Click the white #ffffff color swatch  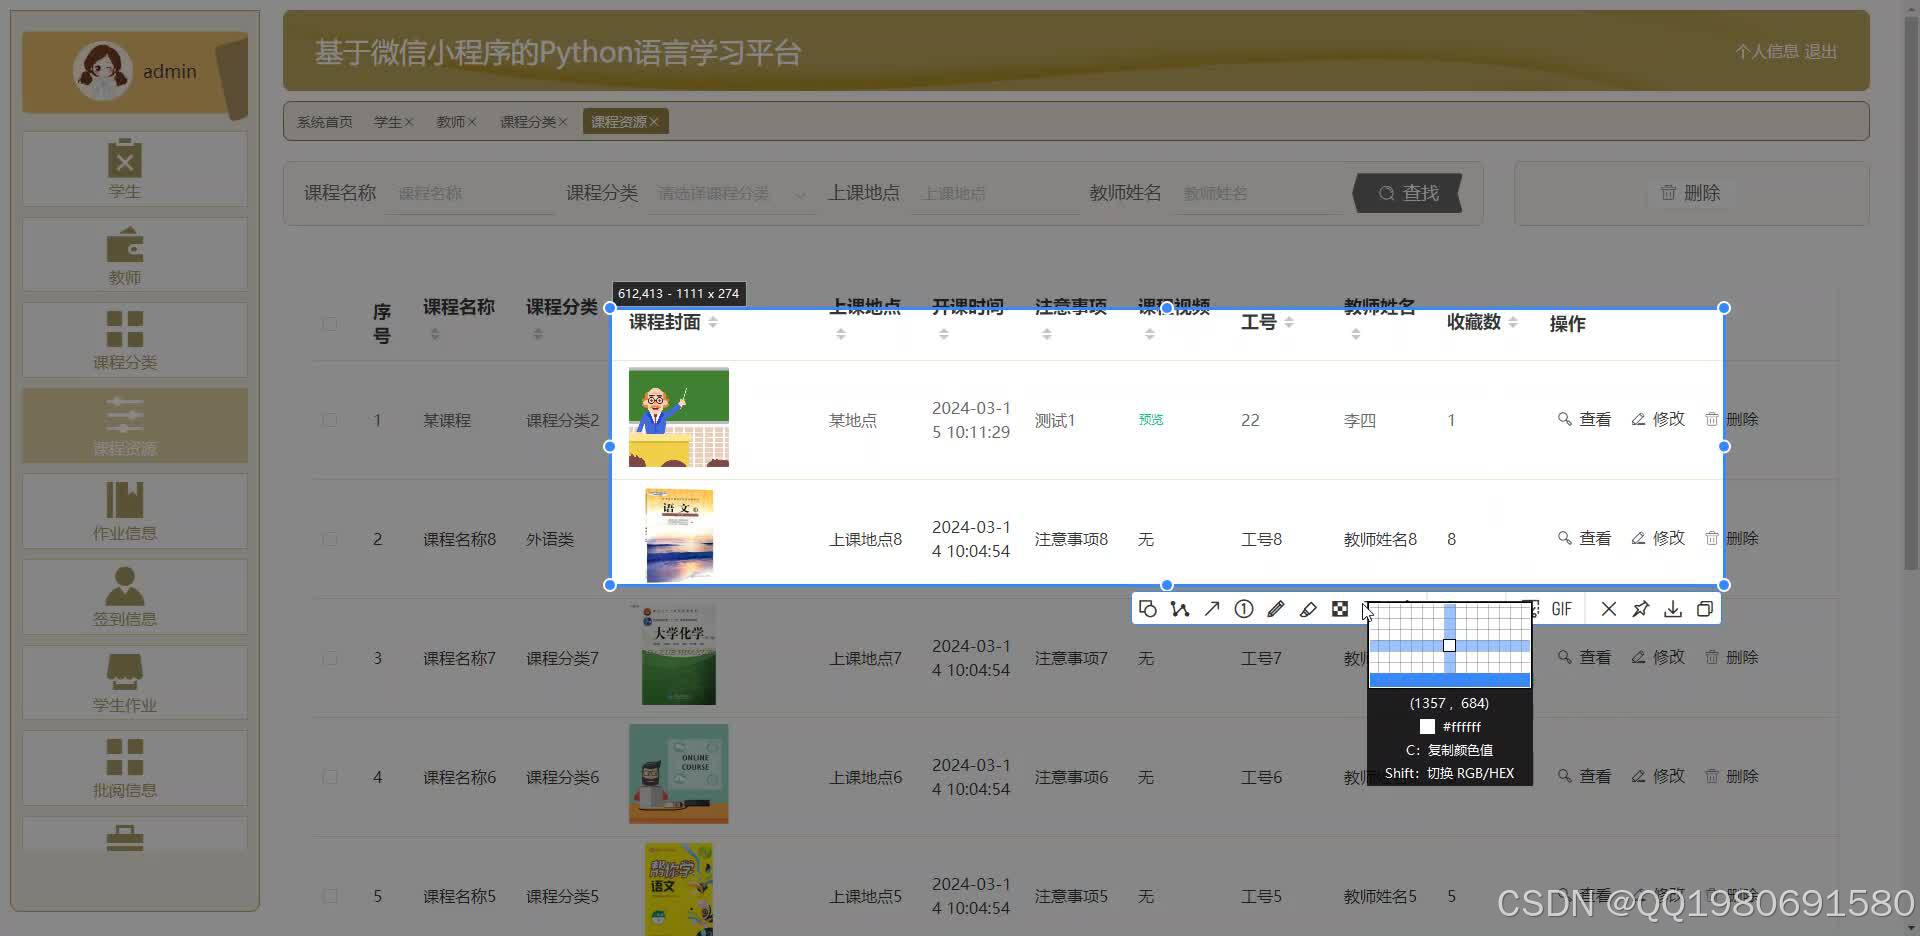[1427, 726]
